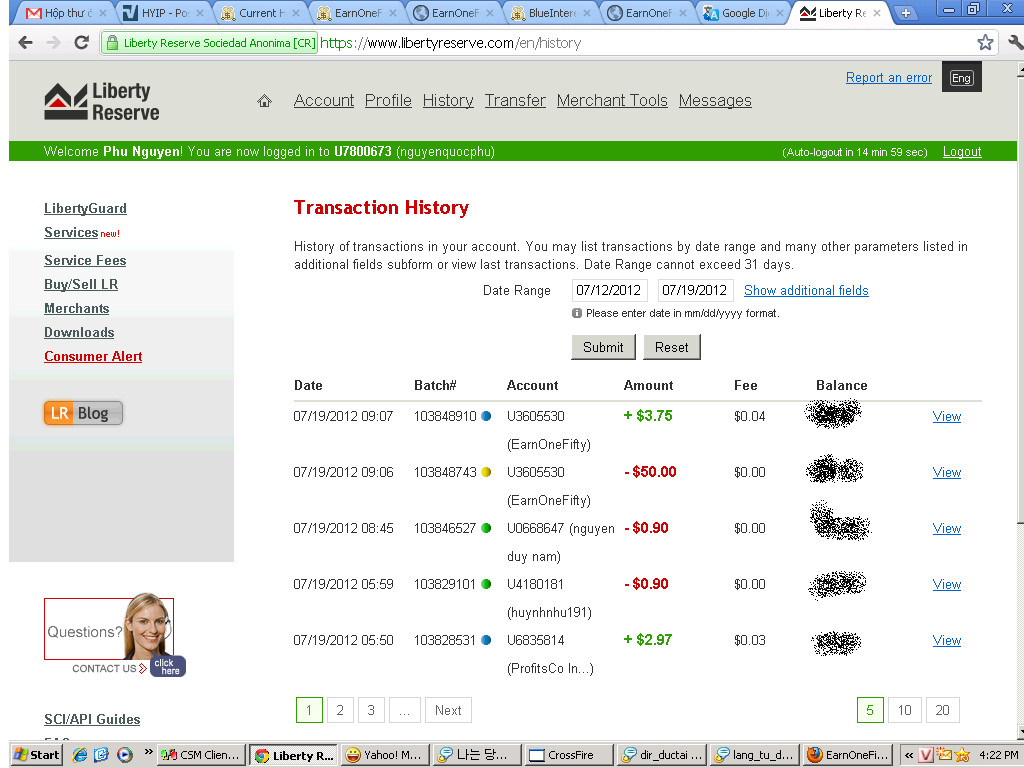Open Downloads sidebar link
Screen dimensions: 1024x768
(79, 332)
